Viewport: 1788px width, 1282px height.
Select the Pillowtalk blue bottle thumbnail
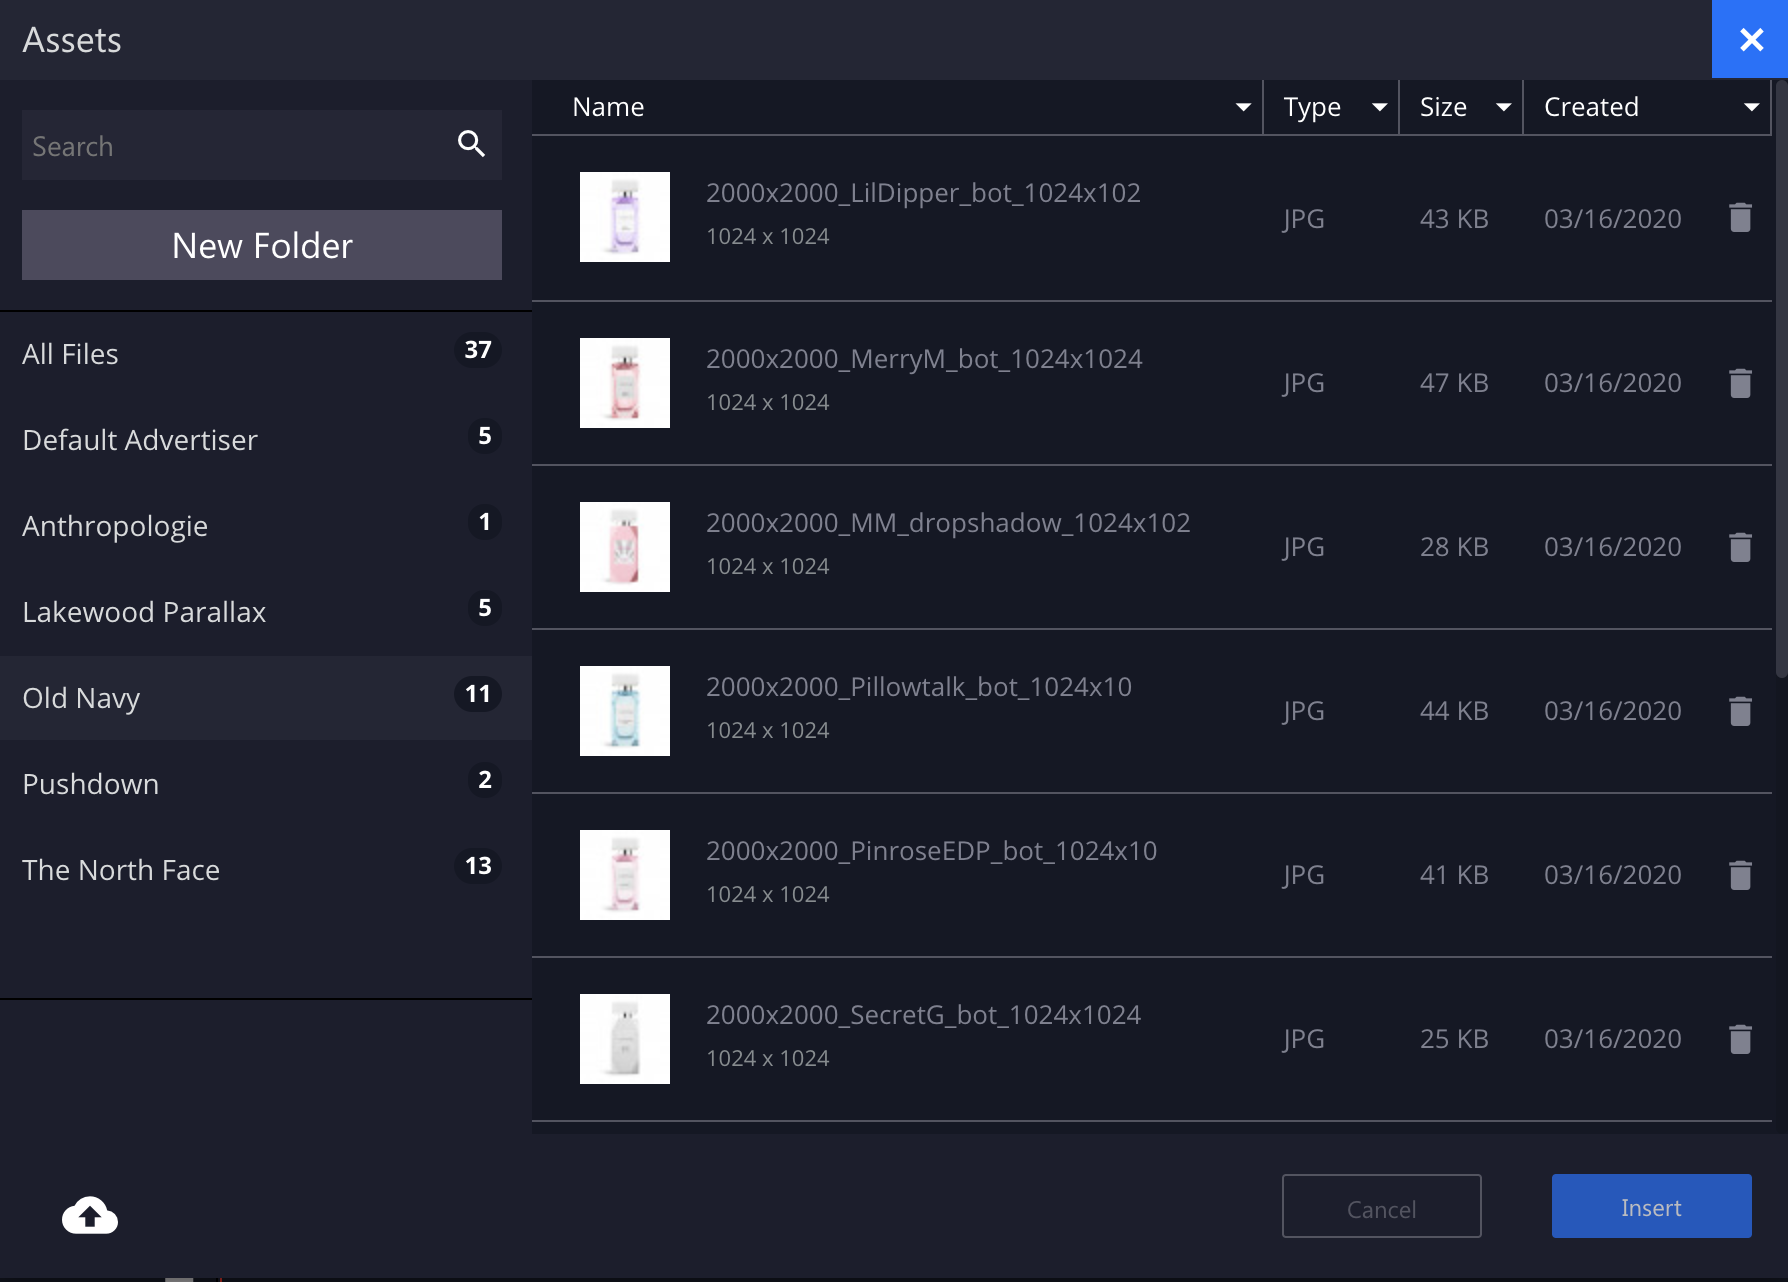[625, 711]
